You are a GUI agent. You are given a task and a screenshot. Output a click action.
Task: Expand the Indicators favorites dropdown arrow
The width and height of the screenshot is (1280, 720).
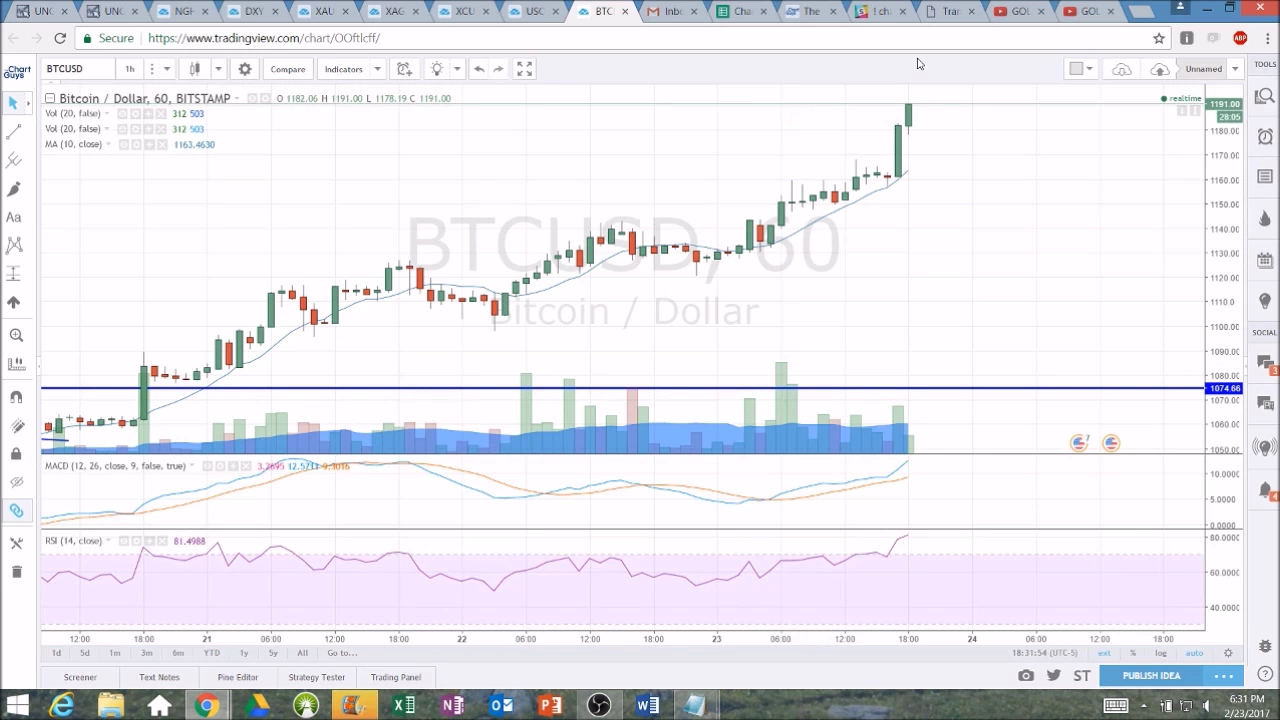point(377,69)
